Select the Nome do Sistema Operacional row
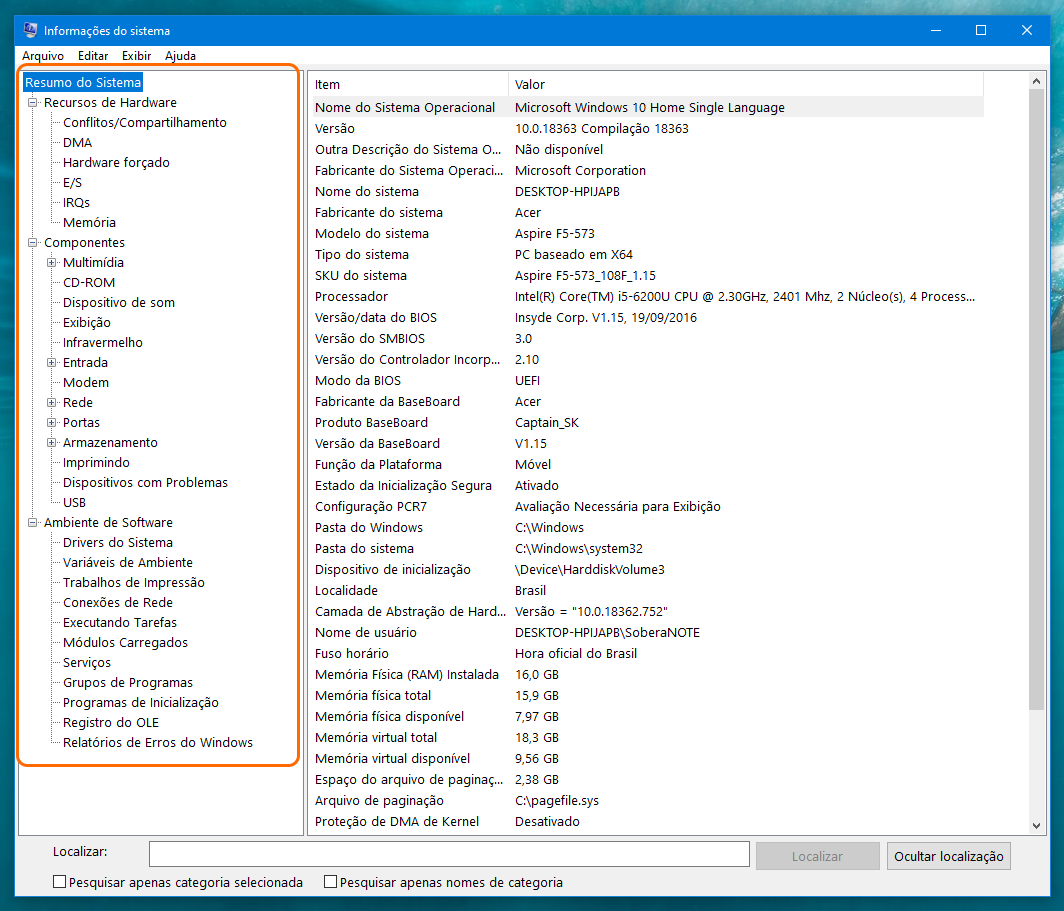The height and width of the screenshot is (911, 1064). (646, 107)
